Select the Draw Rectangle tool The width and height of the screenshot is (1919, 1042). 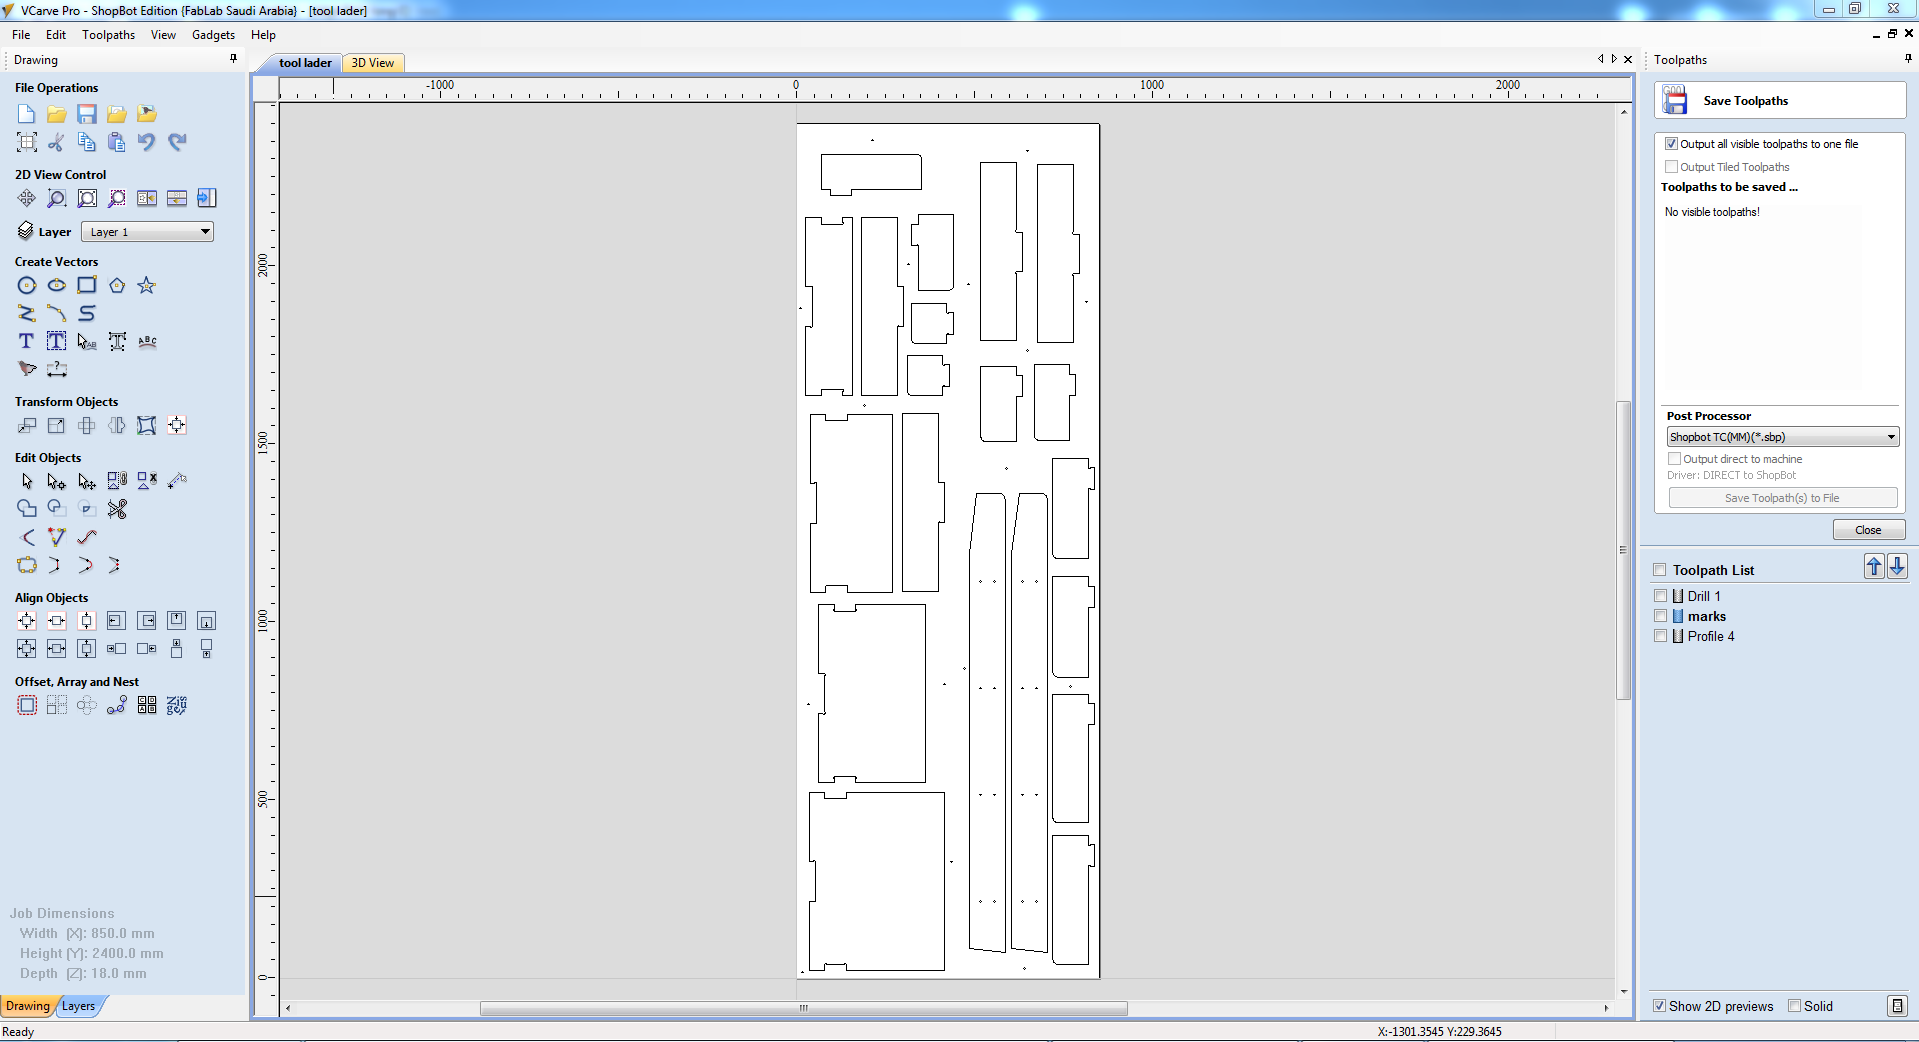(x=87, y=286)
